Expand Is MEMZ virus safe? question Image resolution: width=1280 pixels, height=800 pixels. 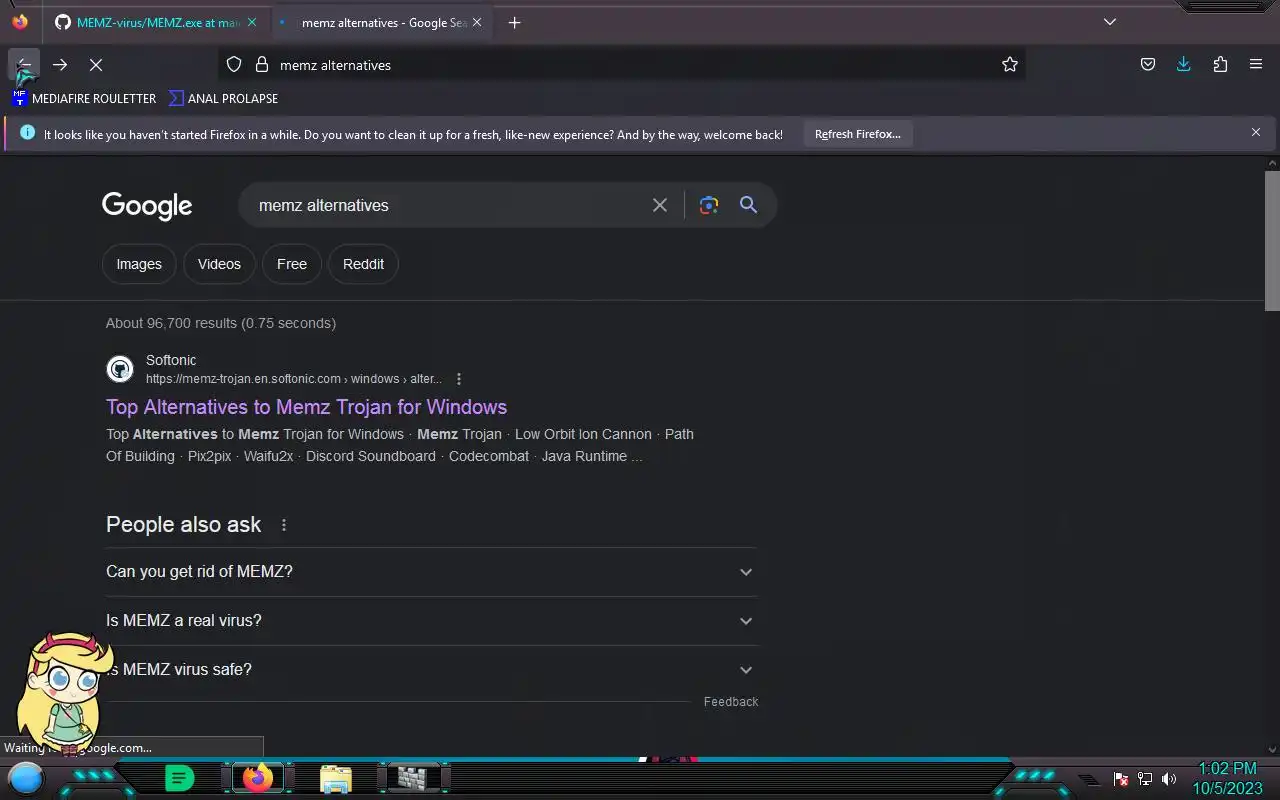click(x=431, y=670)
